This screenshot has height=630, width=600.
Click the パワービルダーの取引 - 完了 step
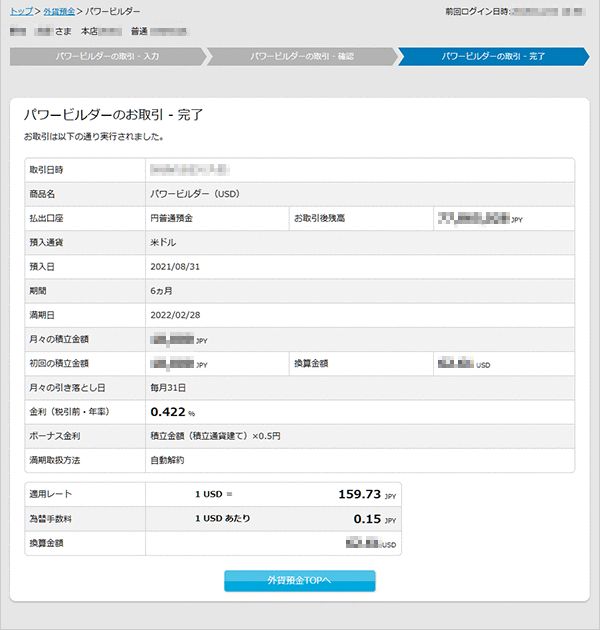coord(493,56)
